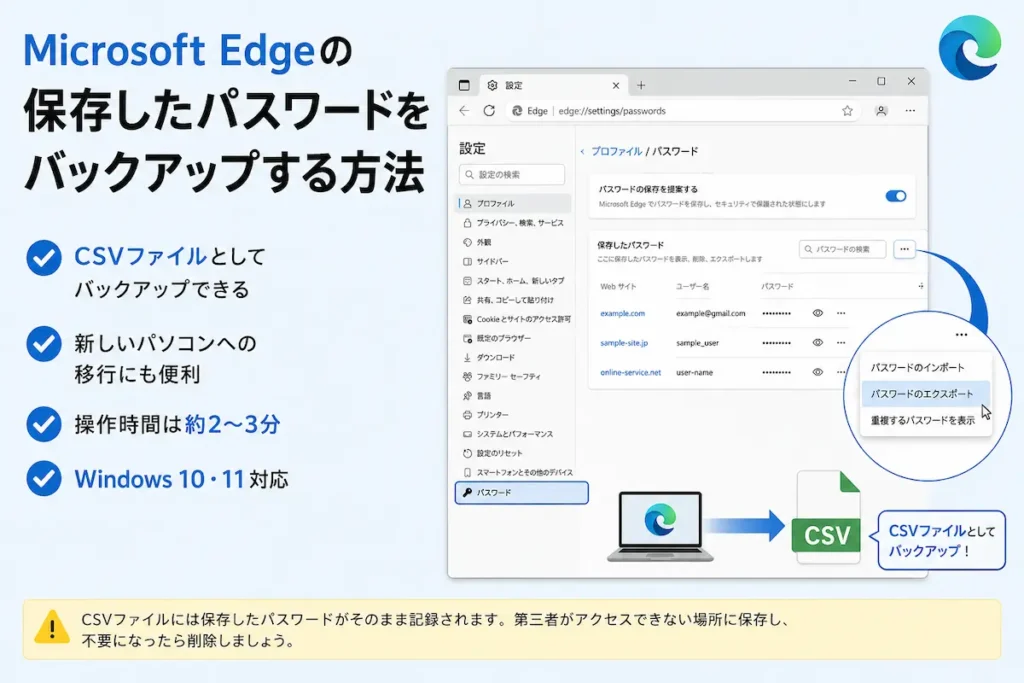Open more actions for example.com row

pyautogui.click(x=841, y=313)
